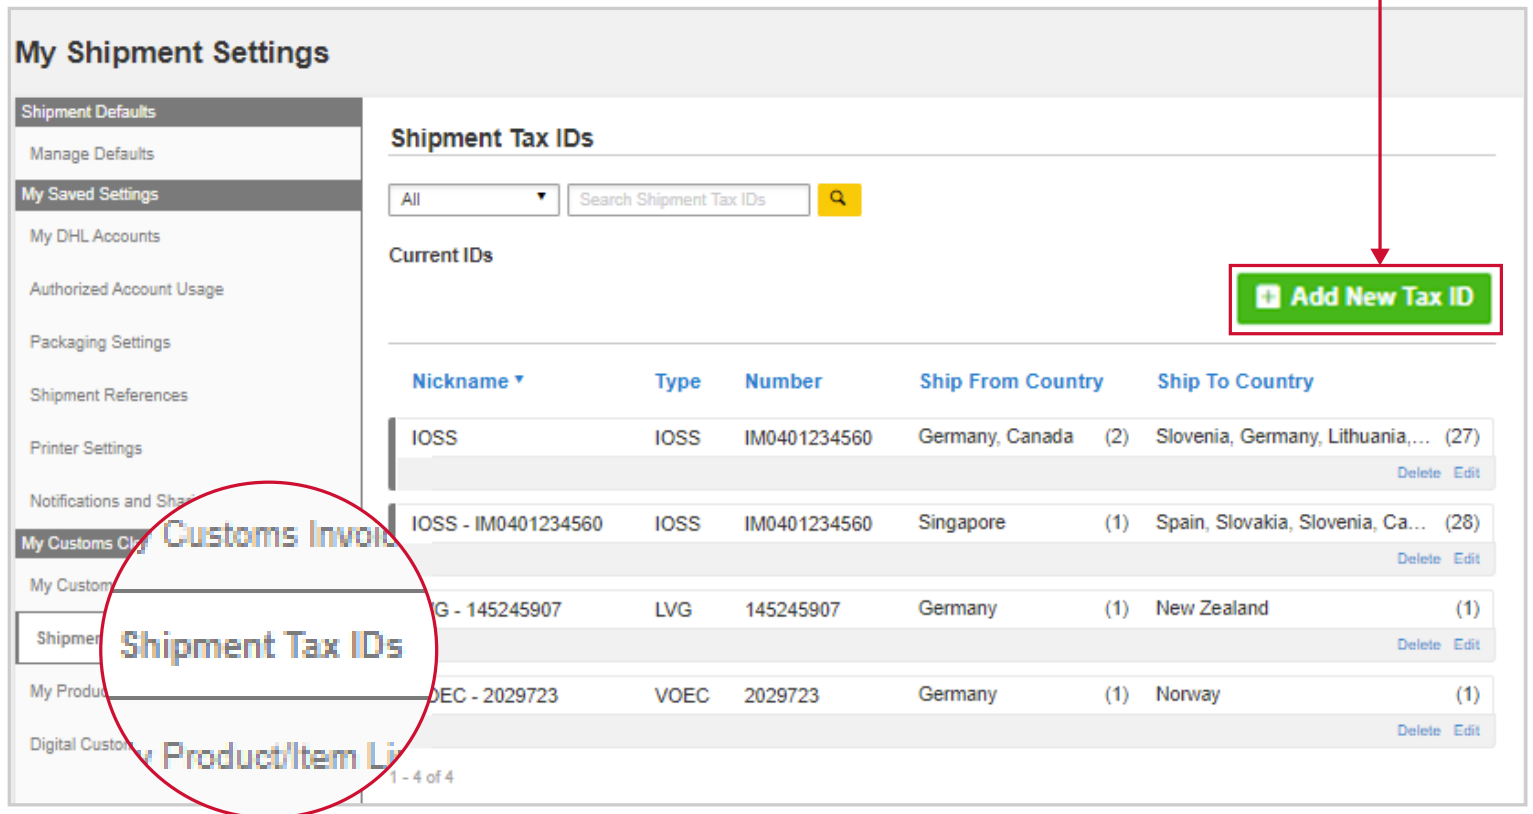Image resolution: width=1533 pixels, height=814 pixels.
Task: Open Packaging Settings page
Action: 100,342
